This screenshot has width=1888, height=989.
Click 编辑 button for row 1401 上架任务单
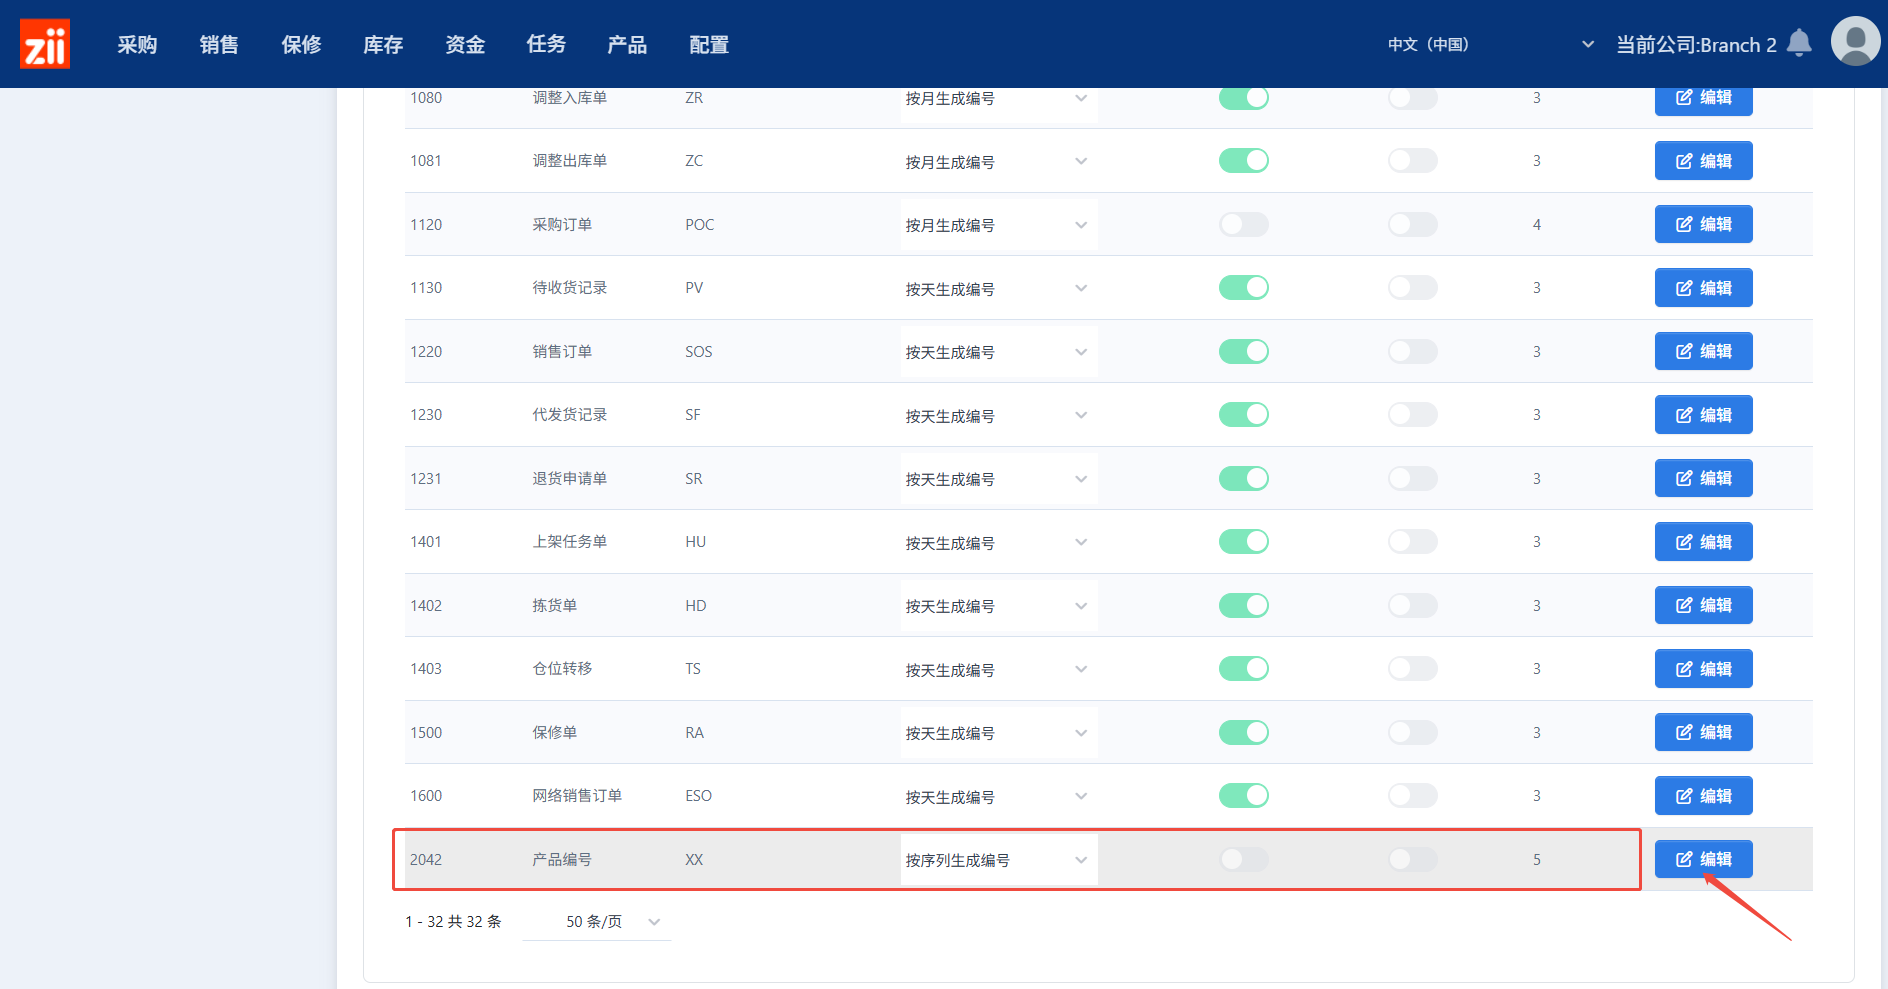tap(1703, 542)
